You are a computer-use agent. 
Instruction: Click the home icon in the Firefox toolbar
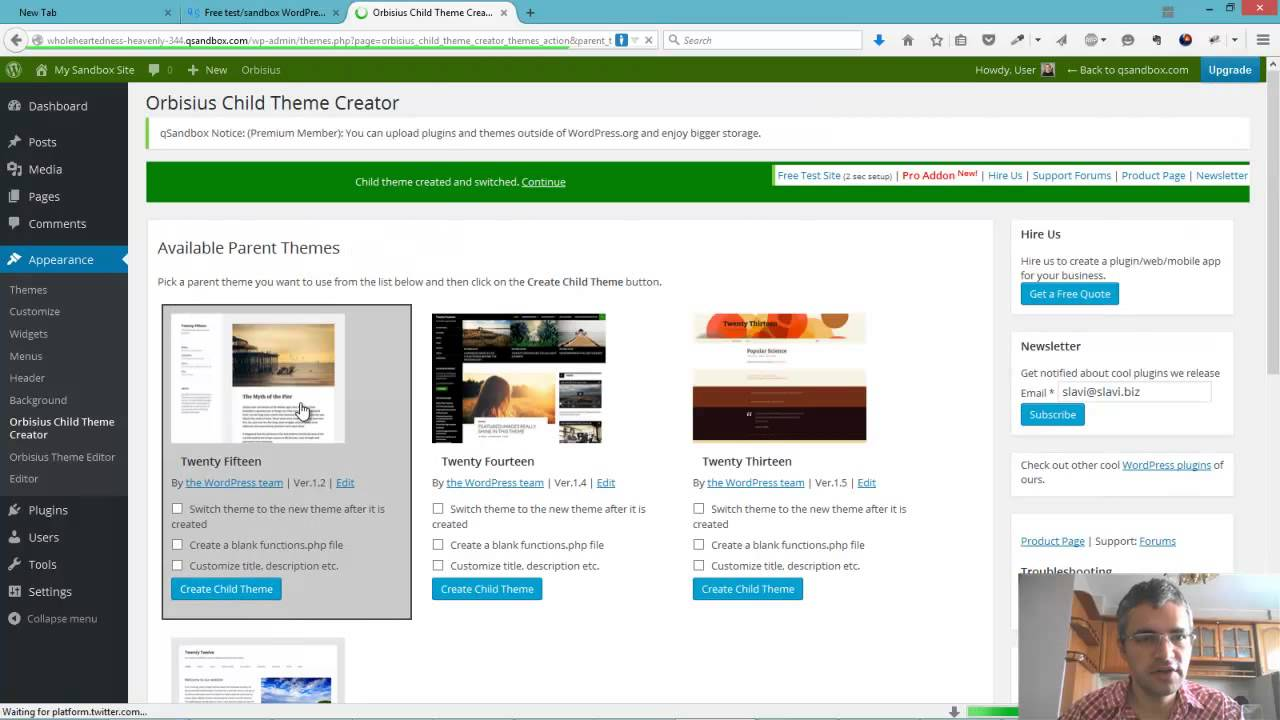click(907, 40)
